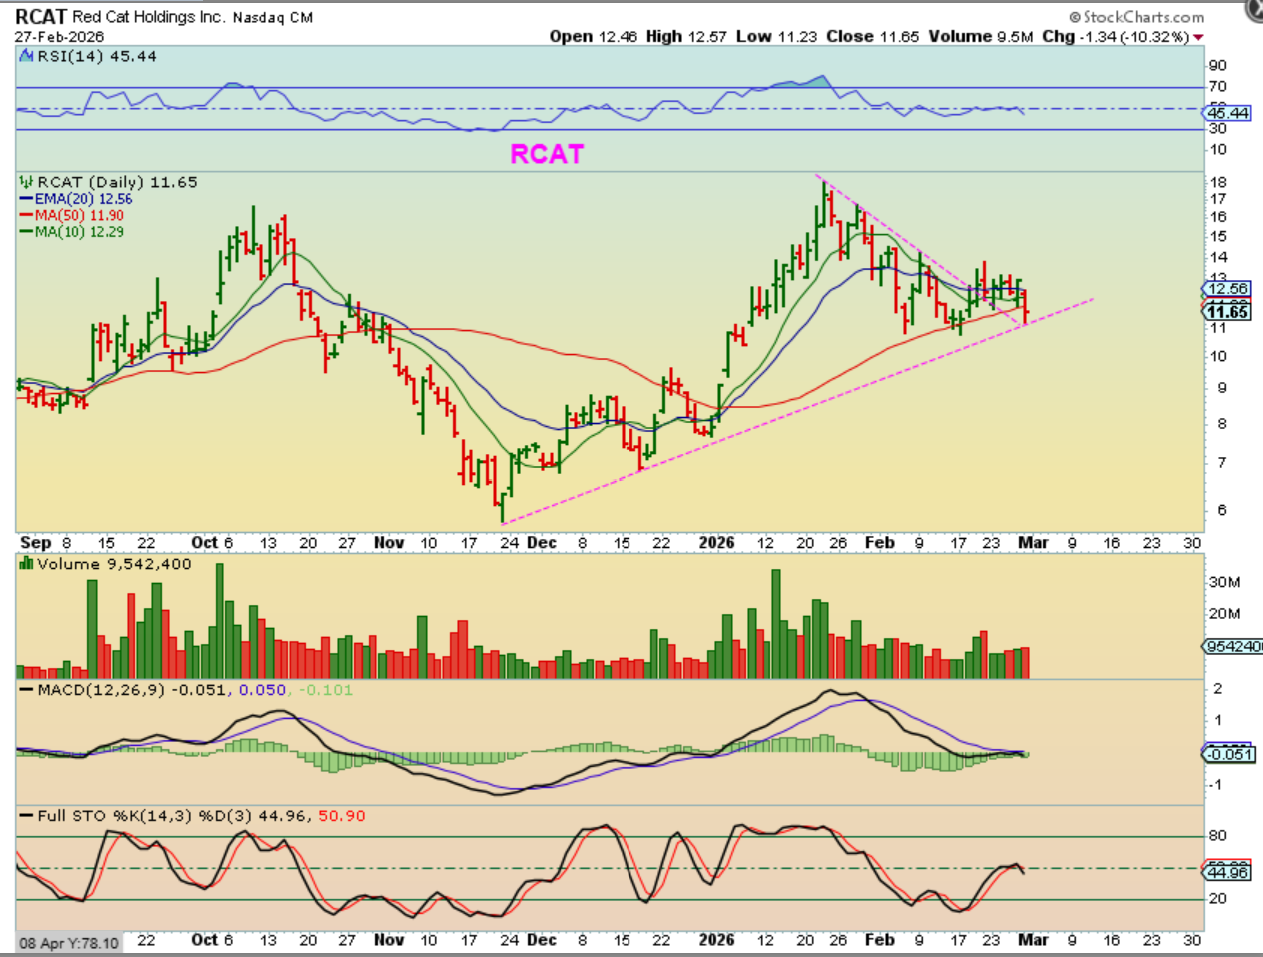Click the RCAT (Daily) 11.65 legend entry
The image size is (1263, 957).
point(117,182)
